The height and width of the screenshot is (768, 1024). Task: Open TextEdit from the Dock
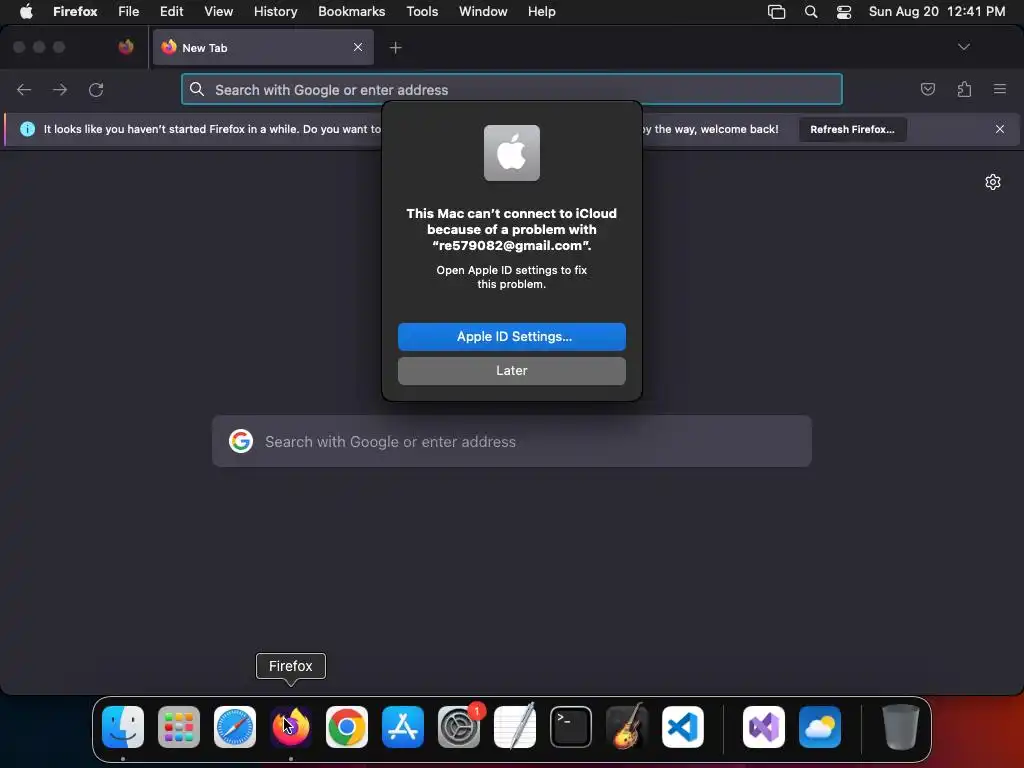click(515, 727)
